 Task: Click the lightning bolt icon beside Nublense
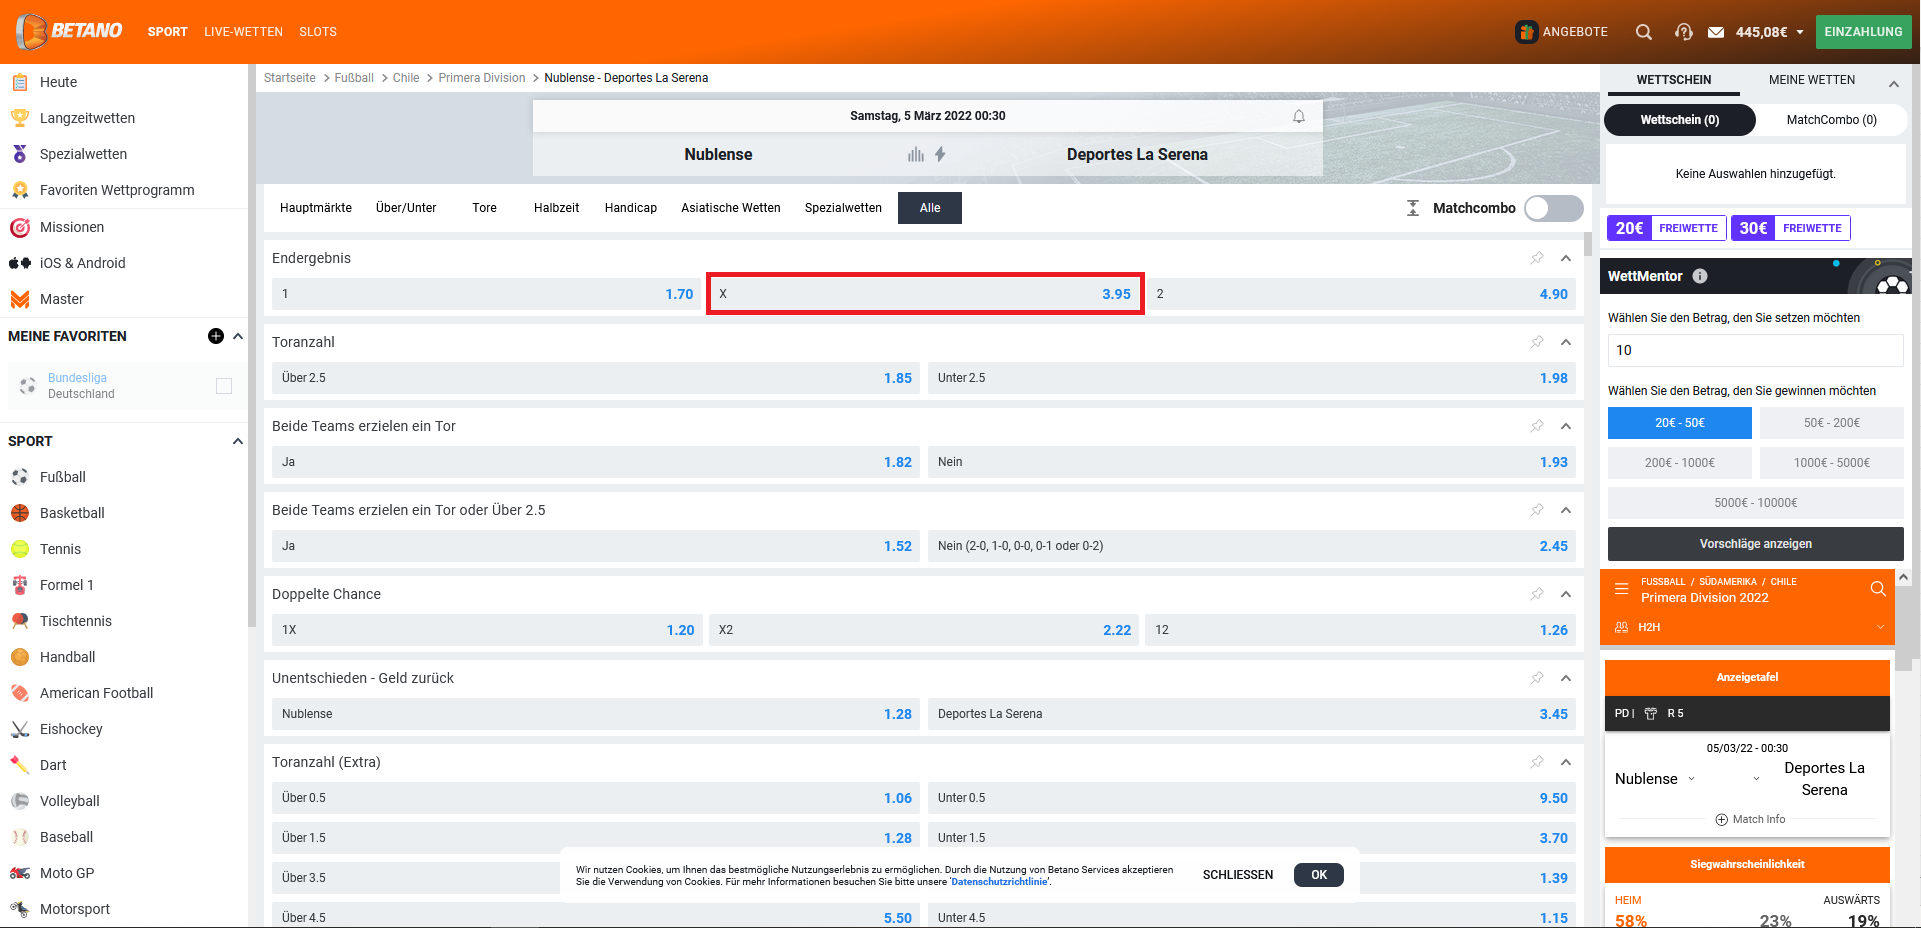click(x=940, y=154)
